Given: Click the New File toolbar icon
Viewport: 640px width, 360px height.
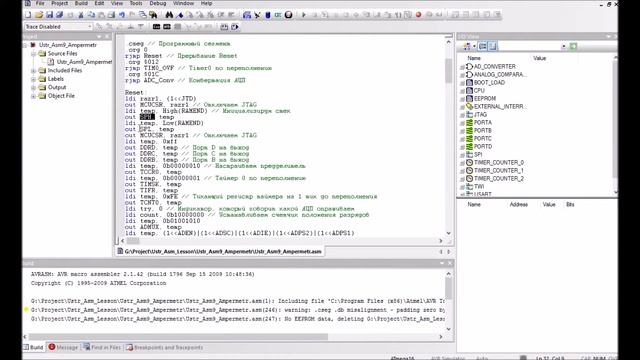Looking at the screenshot, I should click(28, 15).
